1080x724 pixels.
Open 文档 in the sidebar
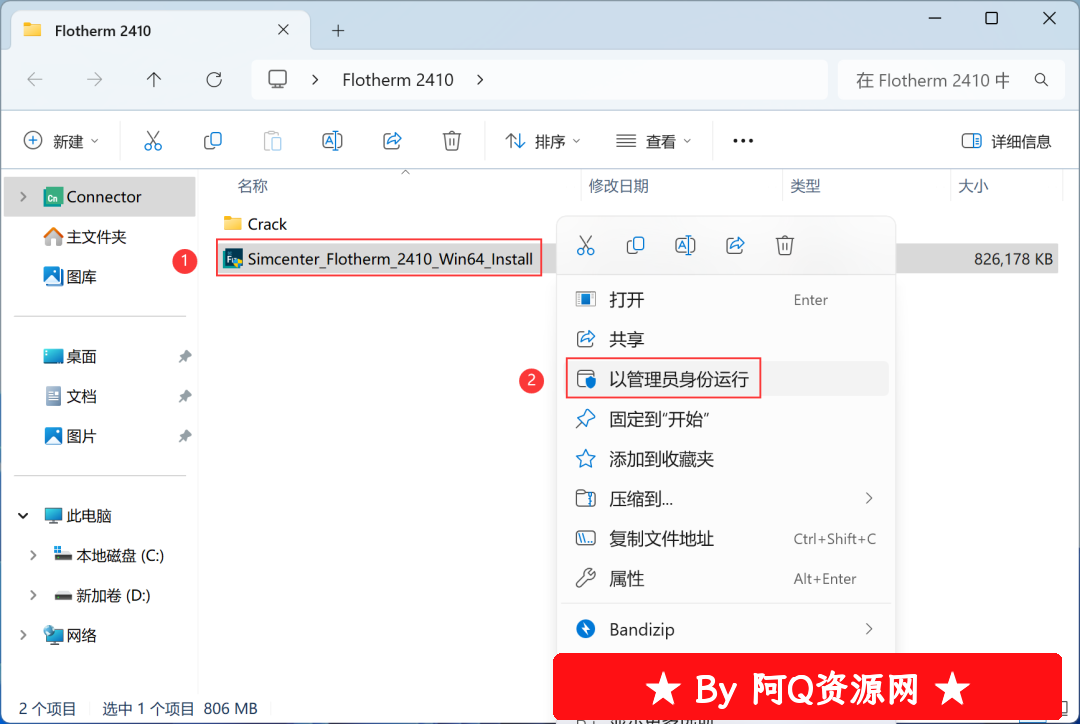pos(70,397)
